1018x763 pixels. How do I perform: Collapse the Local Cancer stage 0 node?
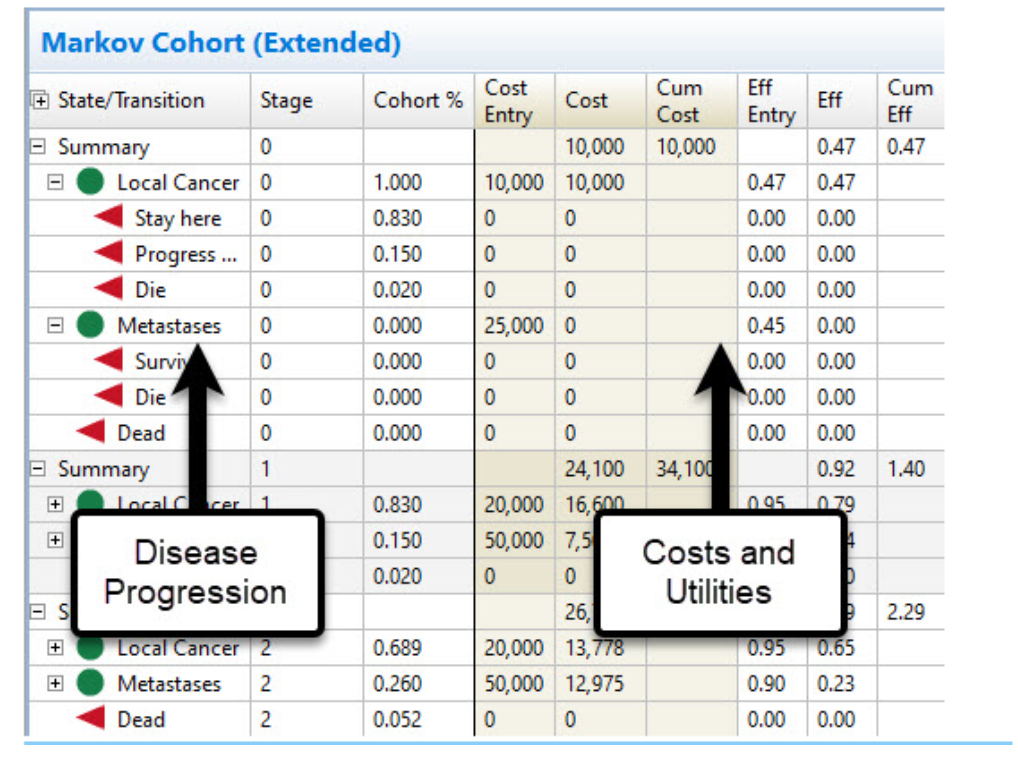coord(57,183)
